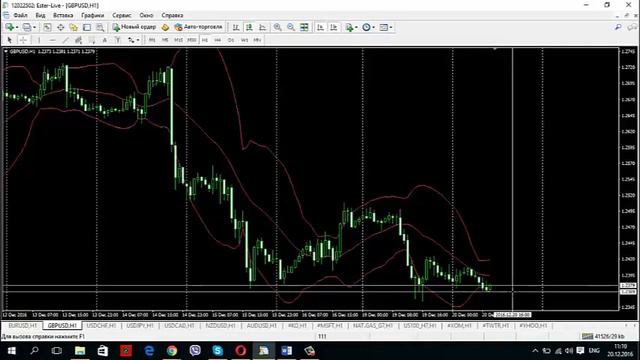Screen dimensions: 640x360
Task: Open Word from the taskbar
Action: (286, 351)
